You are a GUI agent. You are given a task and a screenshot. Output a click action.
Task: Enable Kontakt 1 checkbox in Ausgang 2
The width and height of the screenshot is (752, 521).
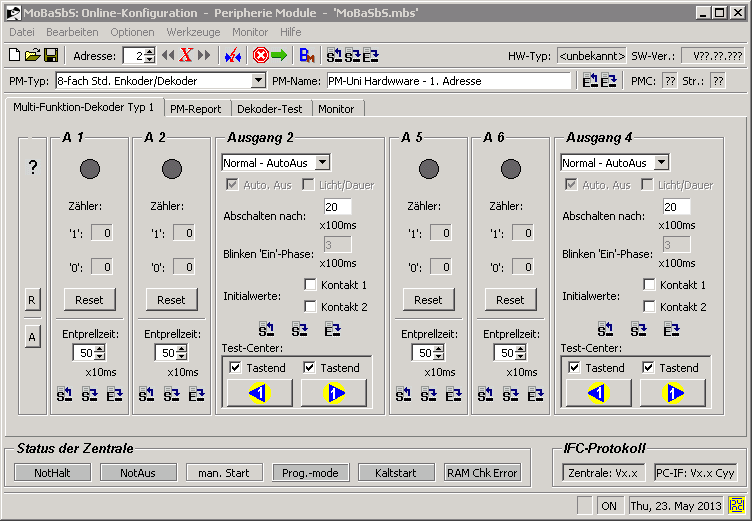(311, 285)
